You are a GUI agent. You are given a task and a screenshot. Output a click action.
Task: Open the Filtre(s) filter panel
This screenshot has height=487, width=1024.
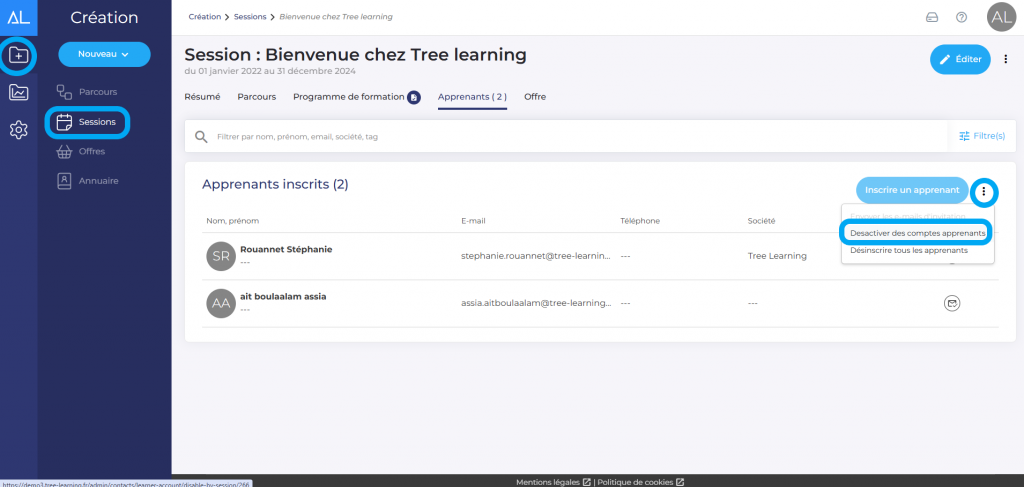pos(981,136)
